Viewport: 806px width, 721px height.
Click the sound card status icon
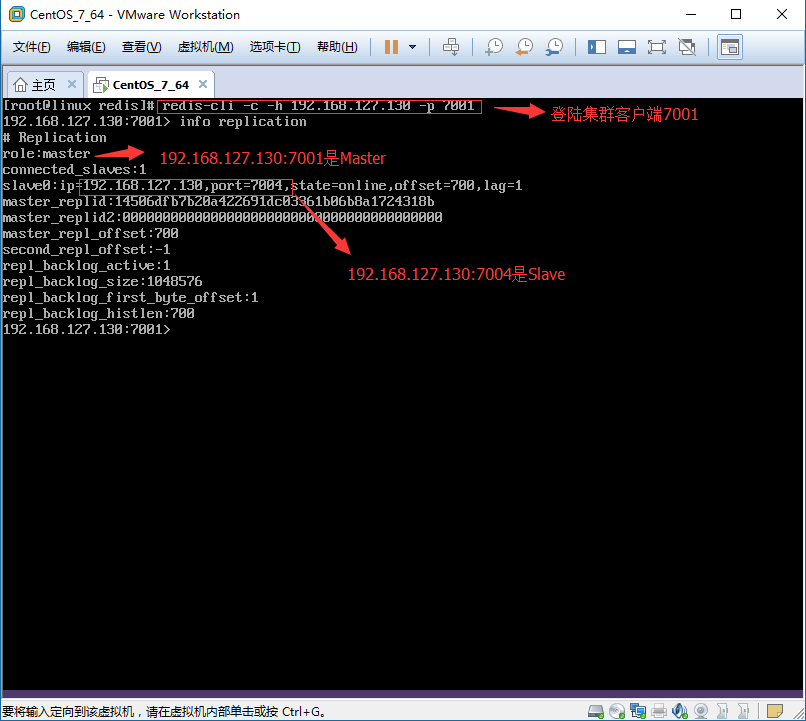click(x=680, y=711)
